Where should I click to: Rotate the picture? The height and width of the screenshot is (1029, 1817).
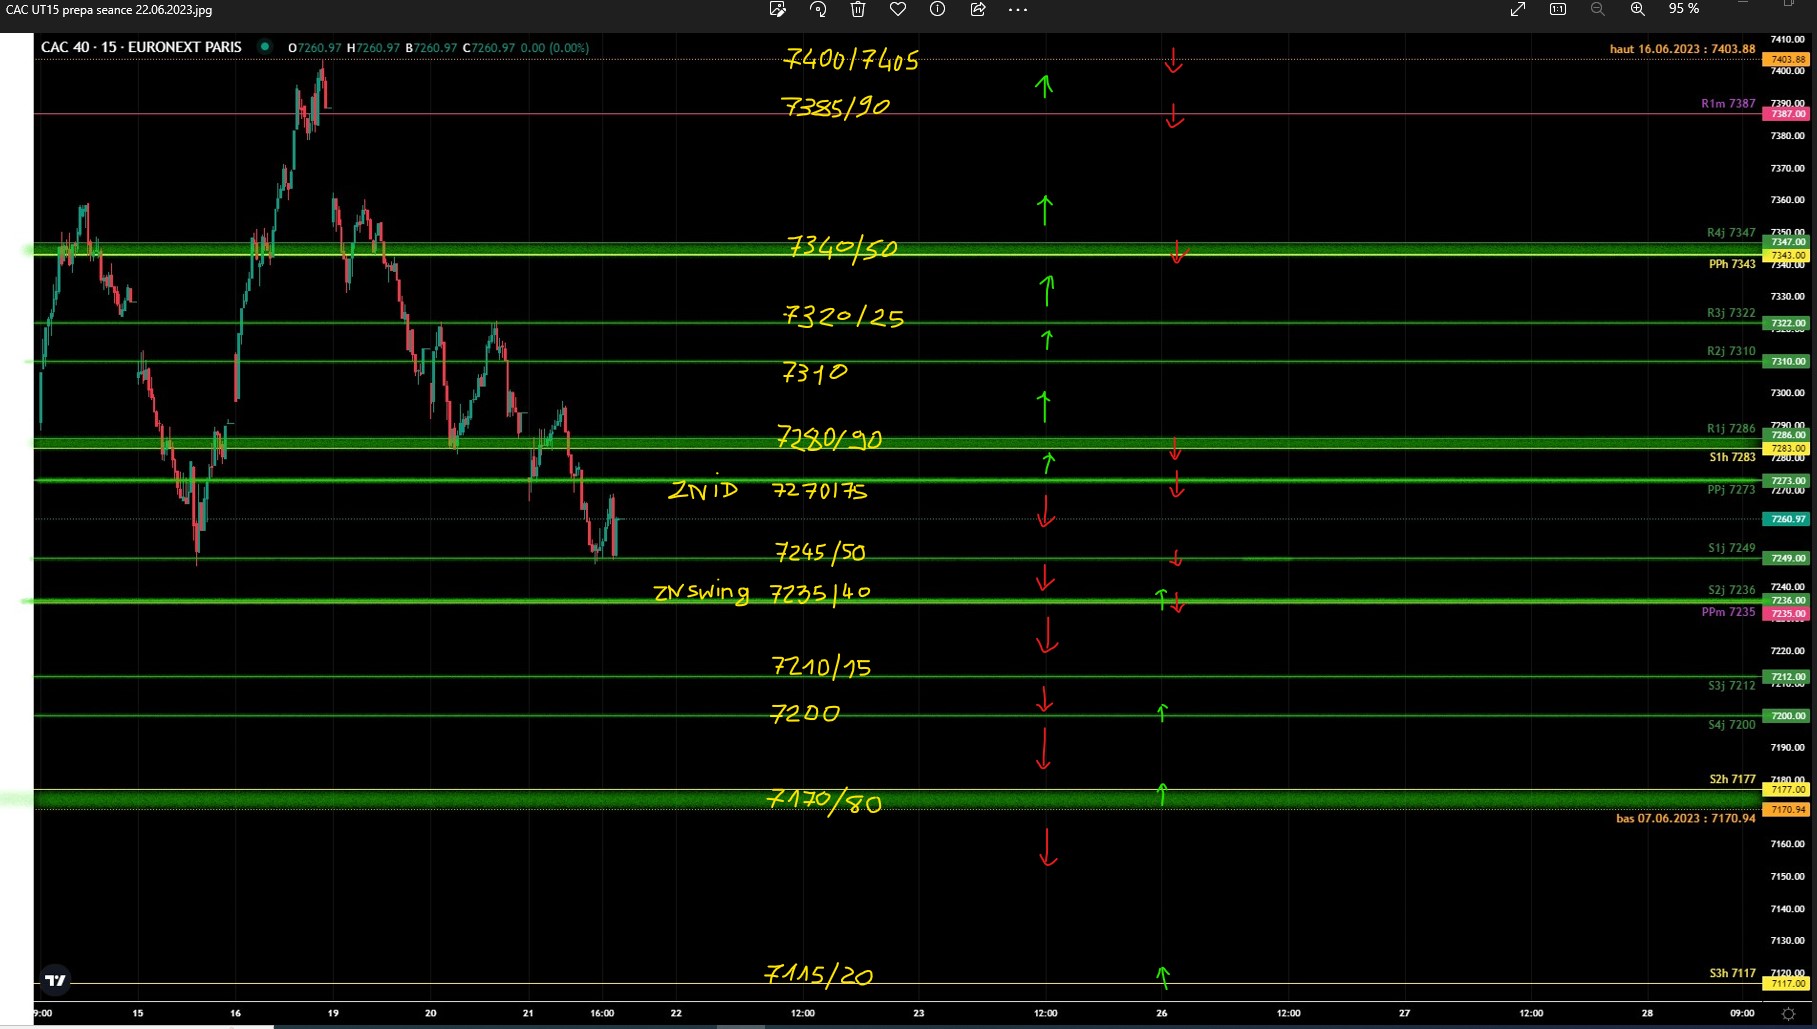point(818,9)
